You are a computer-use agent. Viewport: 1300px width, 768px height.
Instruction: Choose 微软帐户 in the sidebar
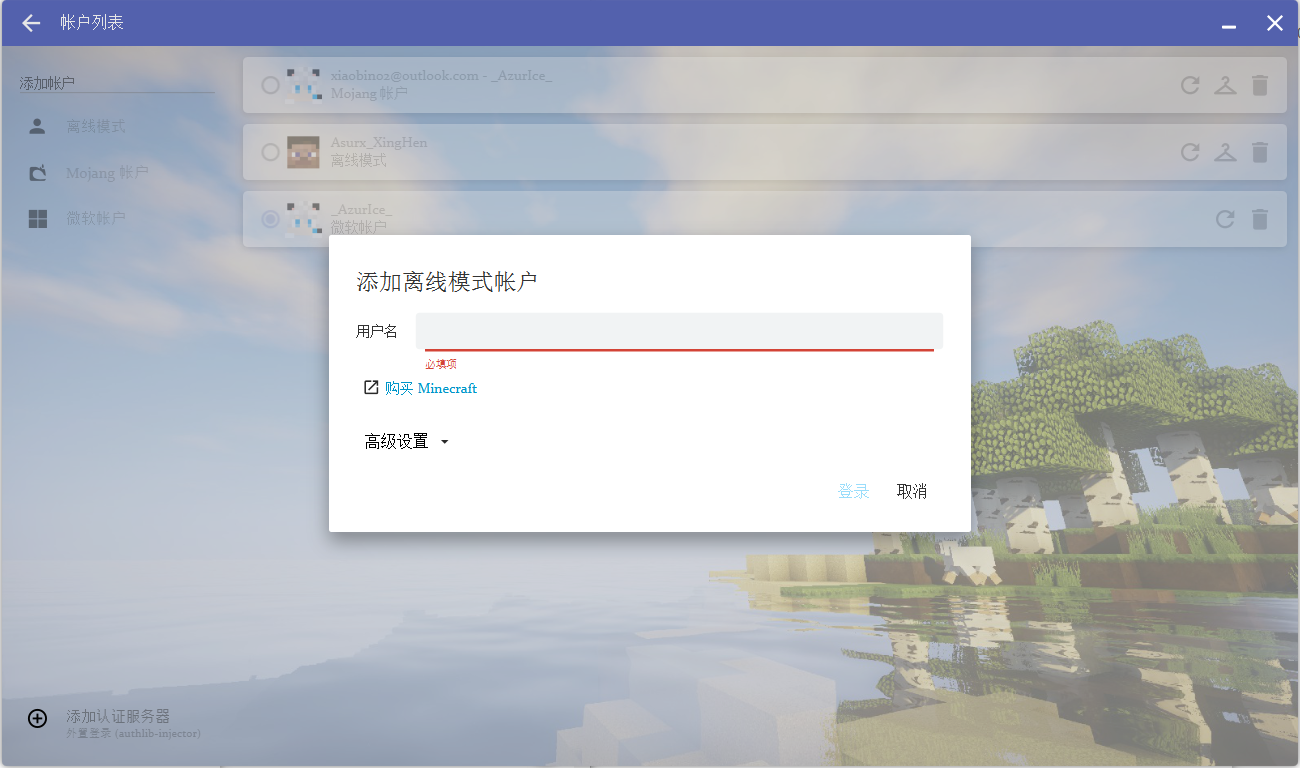tap(95, 219)
